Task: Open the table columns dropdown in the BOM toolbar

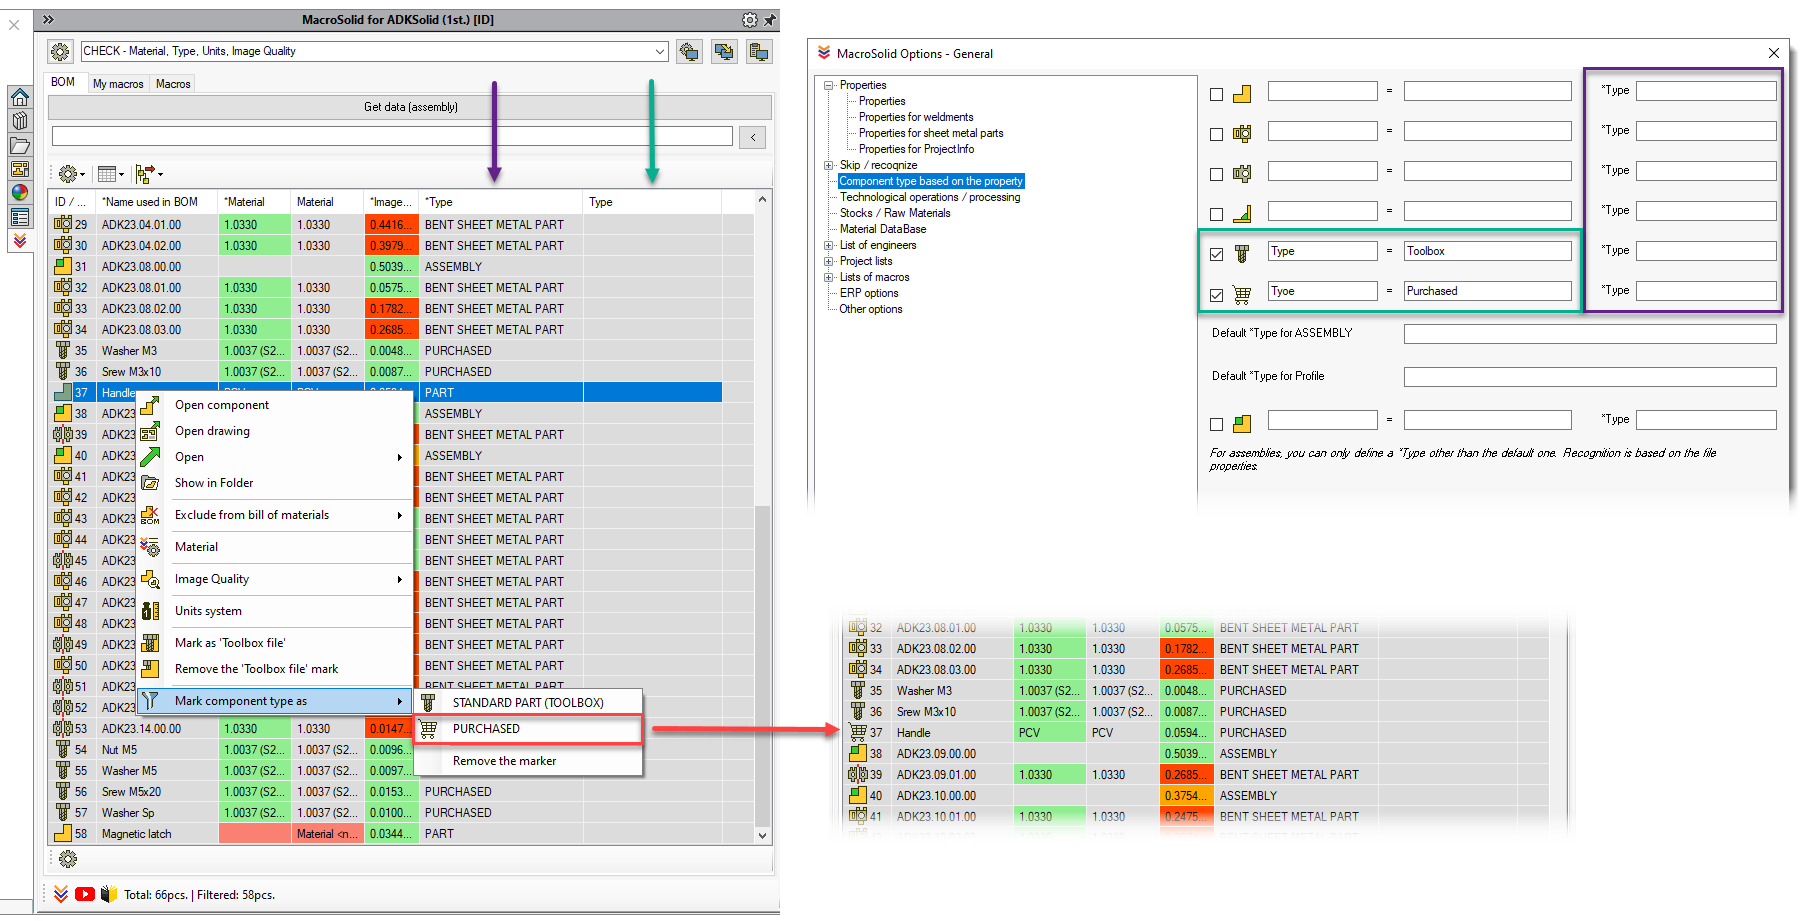Action: pyautogui.click(x=111, y=174)
